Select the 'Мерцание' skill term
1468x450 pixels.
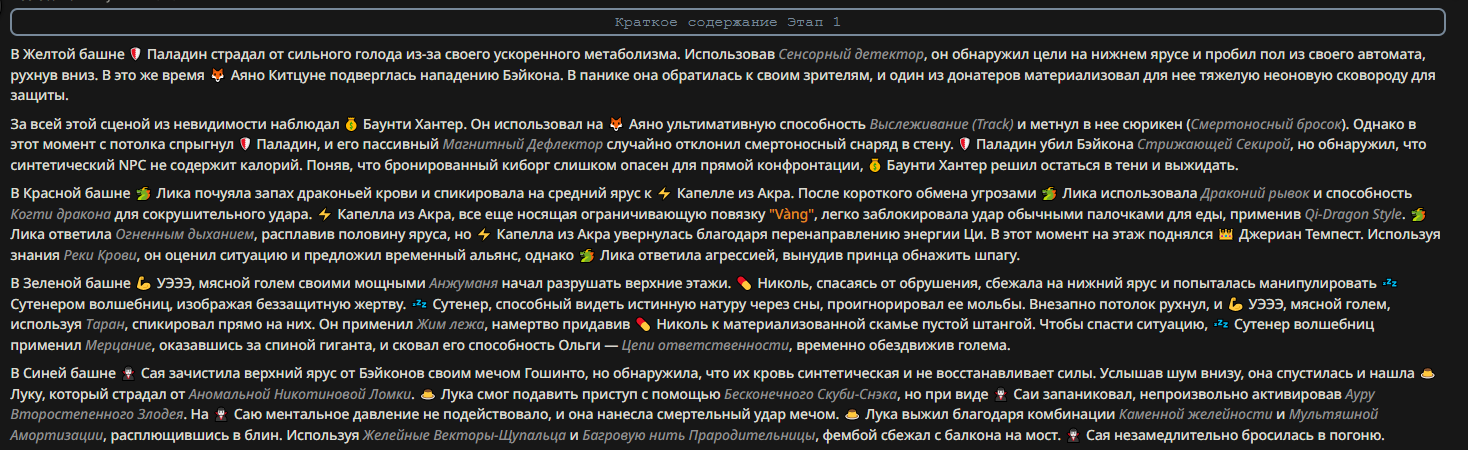(118, 345)
